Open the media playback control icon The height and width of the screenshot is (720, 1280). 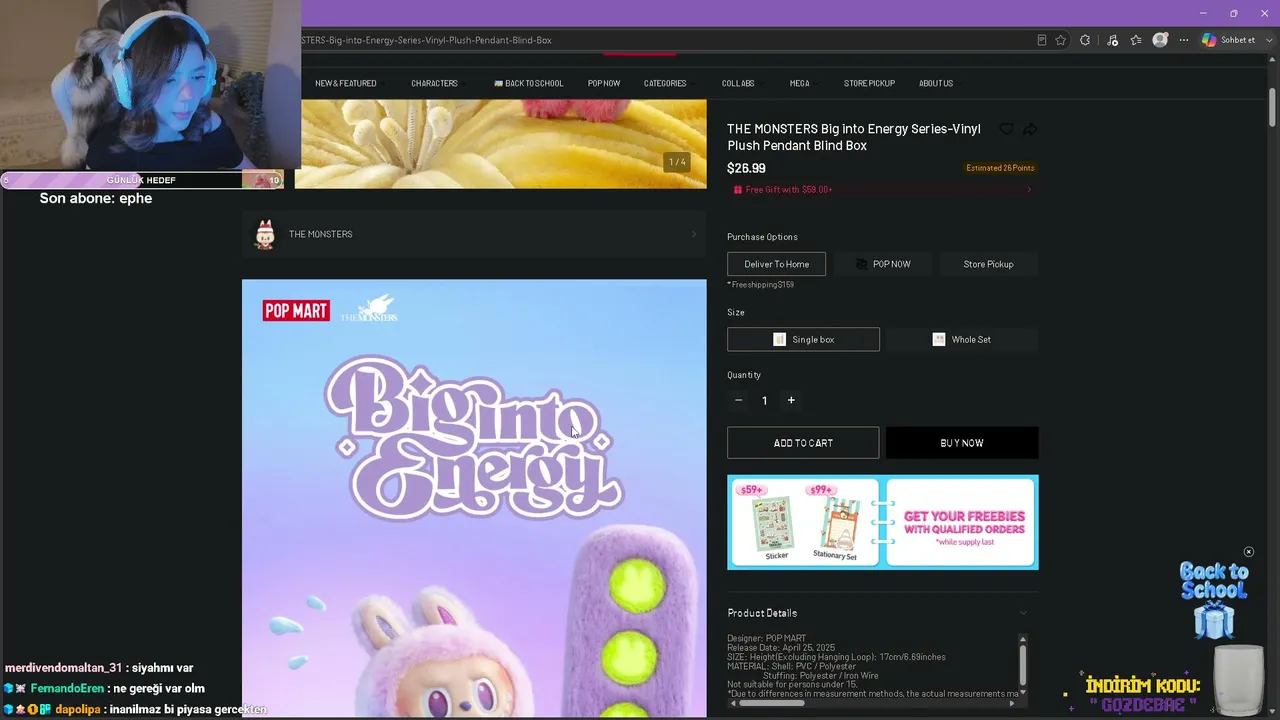point(1112,40)
